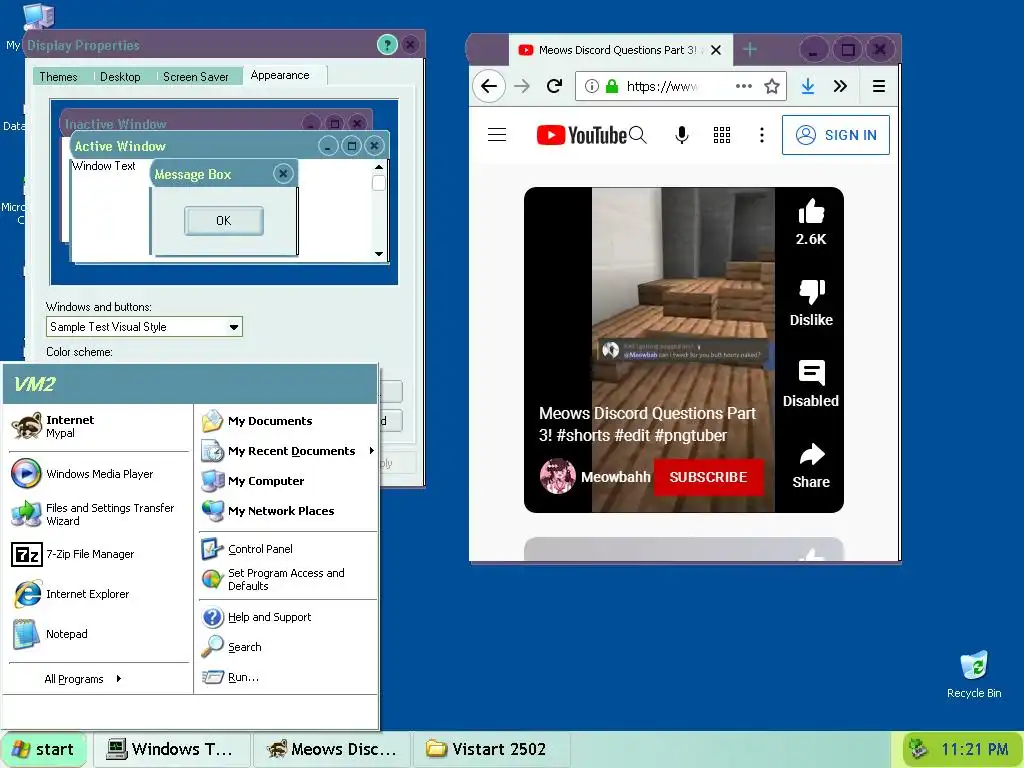The height and width of the screenshot is (768, 1024).
Task: Open Control Panel
Action: coord(287,549)
